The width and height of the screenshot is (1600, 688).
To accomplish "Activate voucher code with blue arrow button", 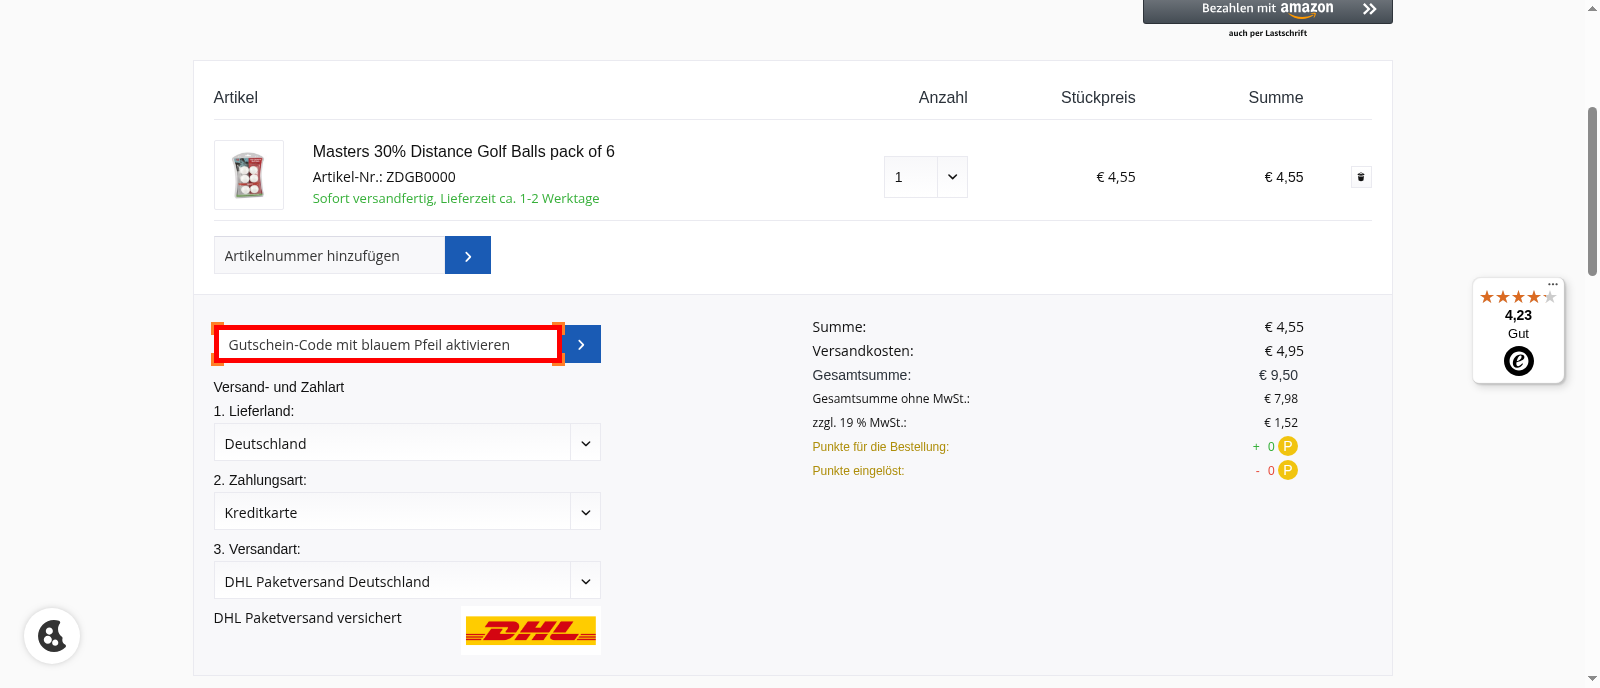I will pos(581,344).
